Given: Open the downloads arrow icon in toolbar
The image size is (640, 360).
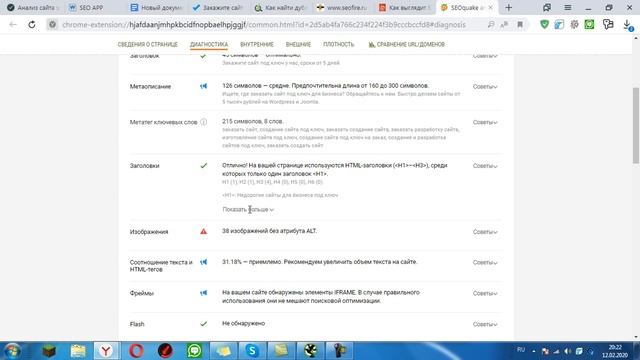Looking at the screenshot, I should pyautogui.click(x=628, y=24).
